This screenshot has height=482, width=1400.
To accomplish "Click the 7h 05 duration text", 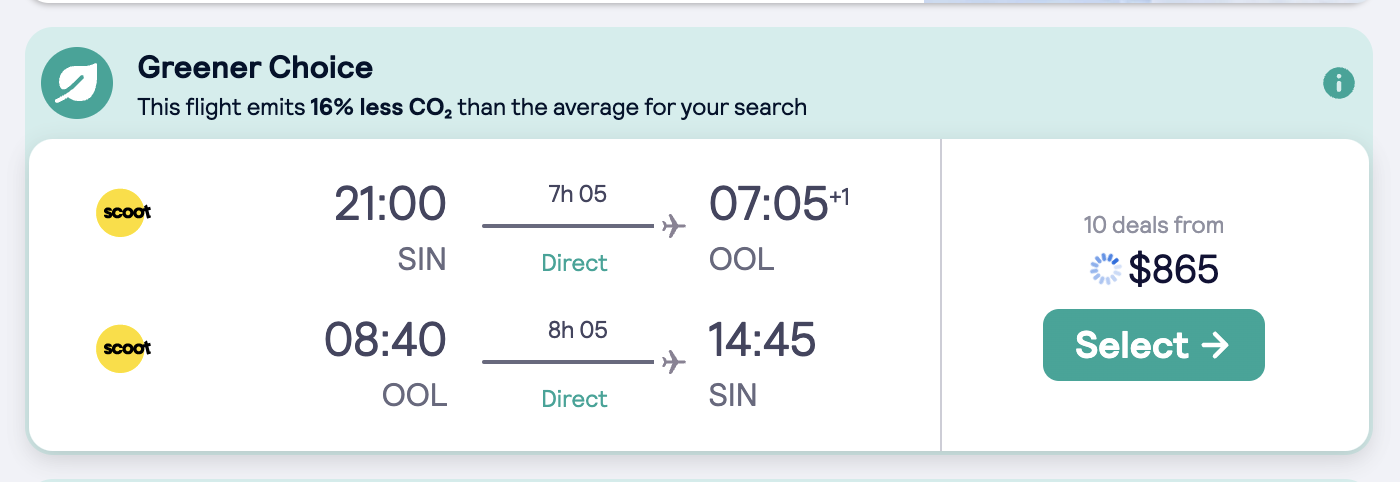I will 577,194.
